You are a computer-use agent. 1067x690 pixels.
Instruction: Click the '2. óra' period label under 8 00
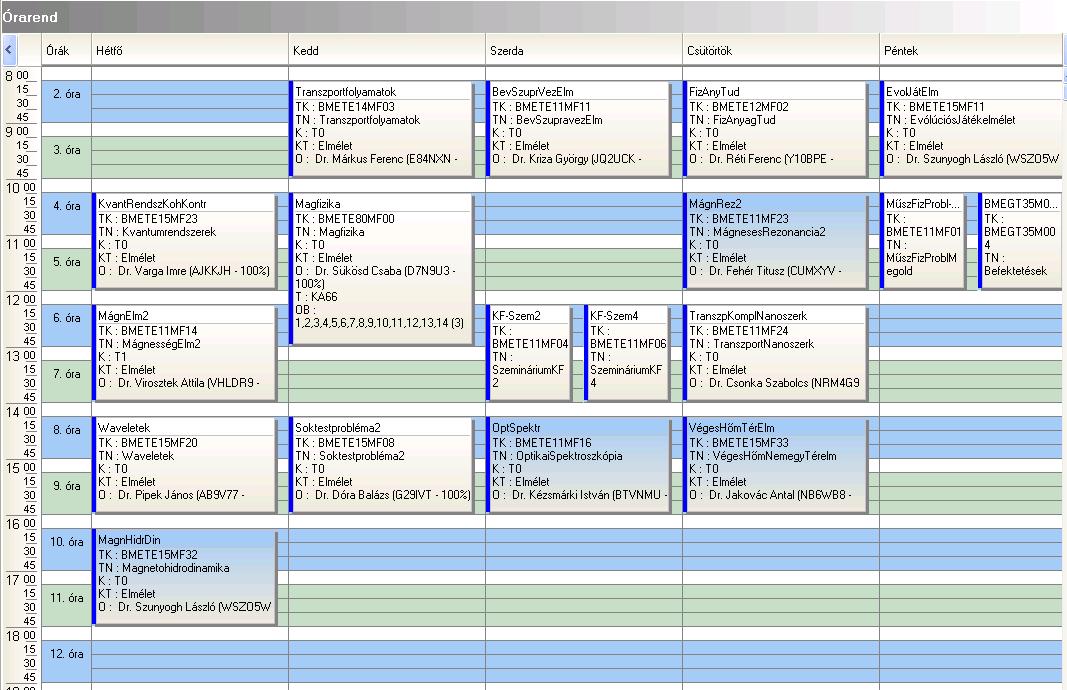point(67,95)
